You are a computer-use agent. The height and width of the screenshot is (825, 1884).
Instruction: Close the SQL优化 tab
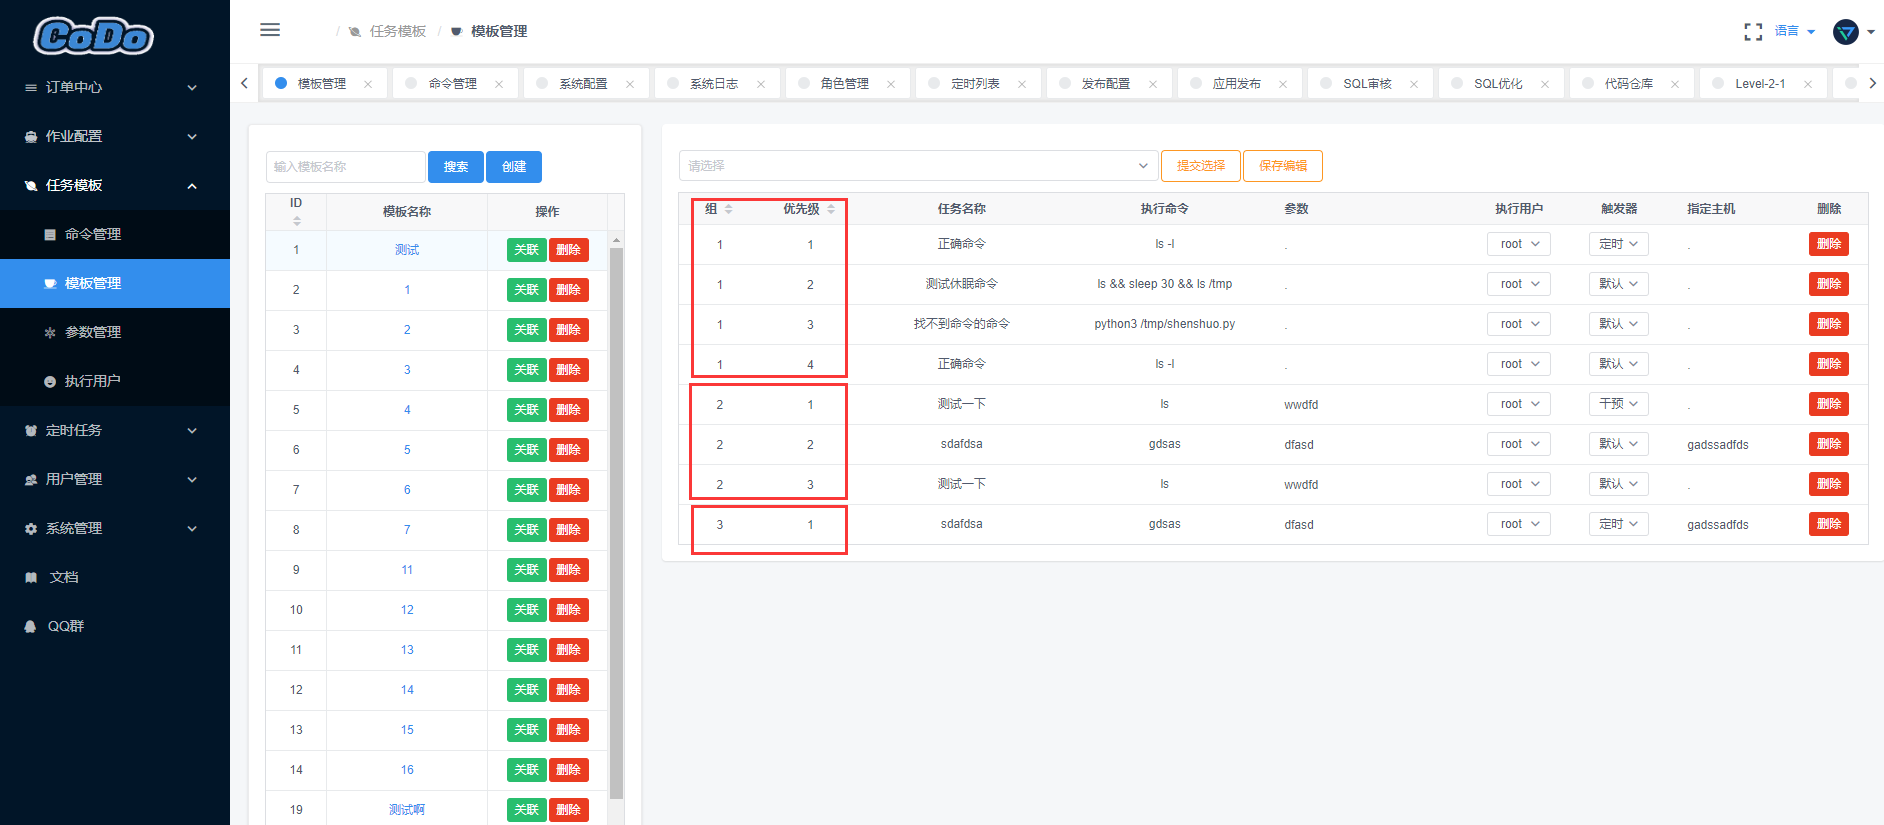pos(1545,84)
